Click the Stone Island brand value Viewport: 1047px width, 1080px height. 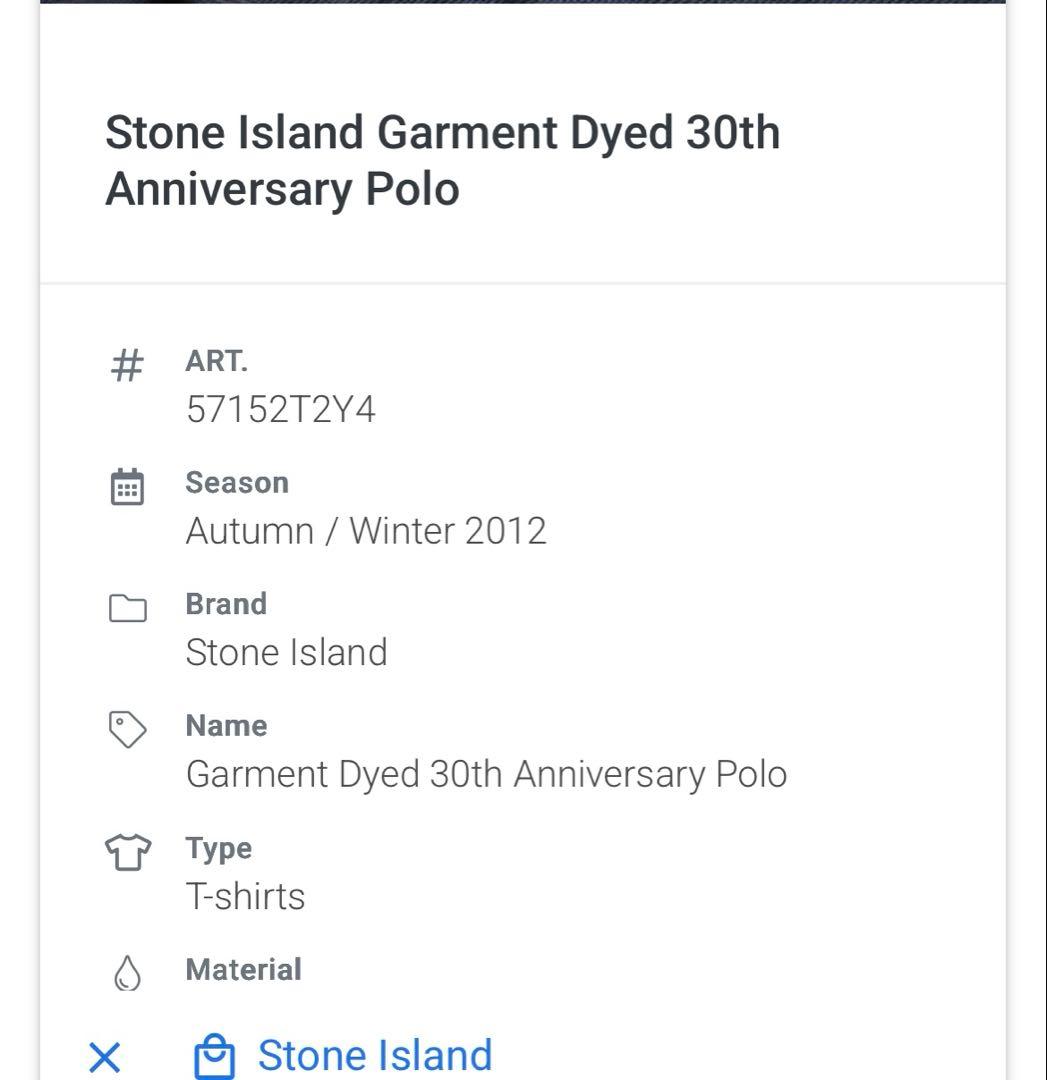286,653
